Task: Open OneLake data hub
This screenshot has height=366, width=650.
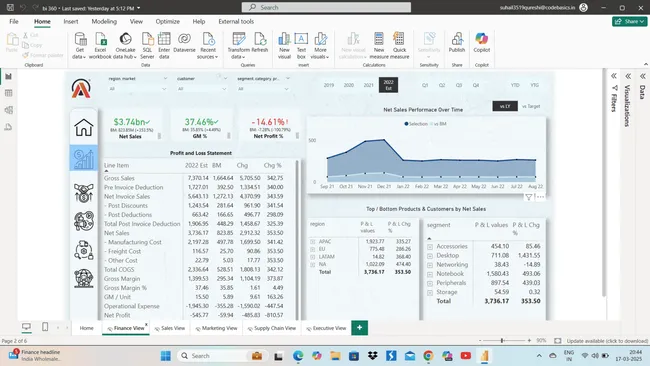Action: 125,46
